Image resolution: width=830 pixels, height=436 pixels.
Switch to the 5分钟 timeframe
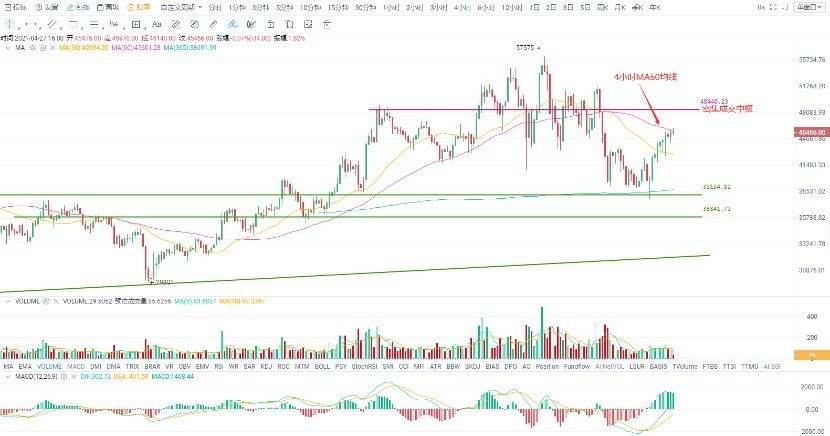pos(285,7)
